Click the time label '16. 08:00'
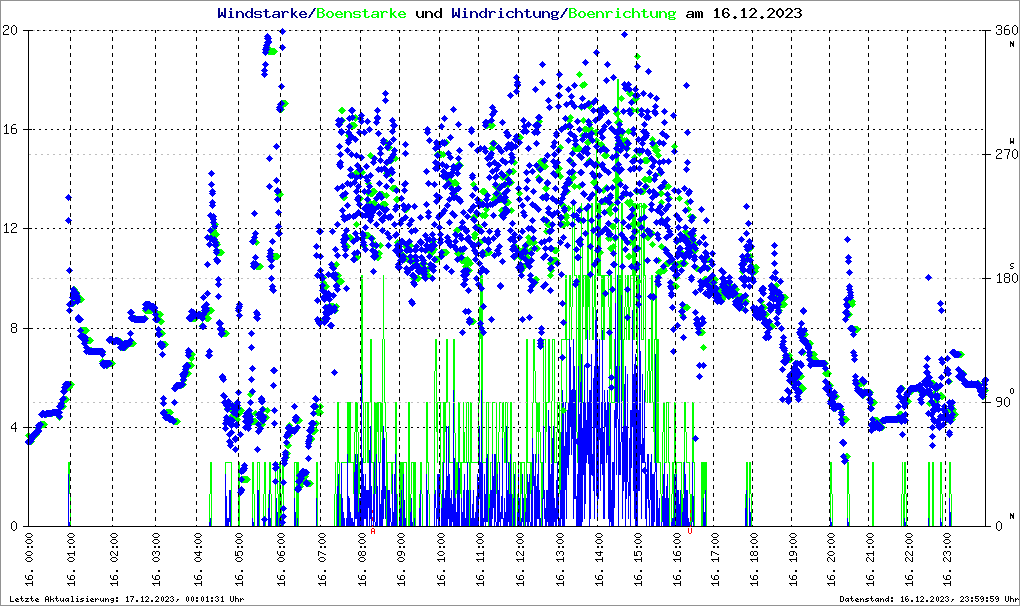This screenshot has height=606, width=1020. [x=362, y=559]
